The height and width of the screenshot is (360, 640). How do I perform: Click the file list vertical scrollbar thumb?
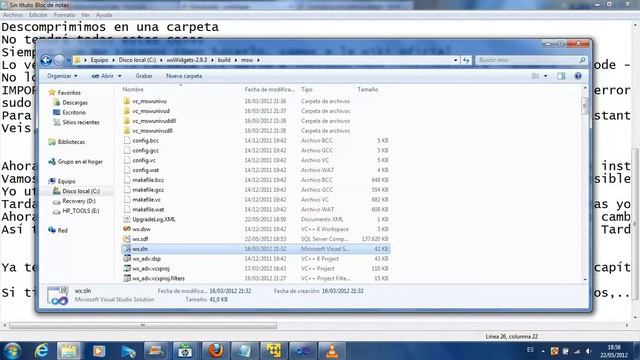[x=584, y=106]
